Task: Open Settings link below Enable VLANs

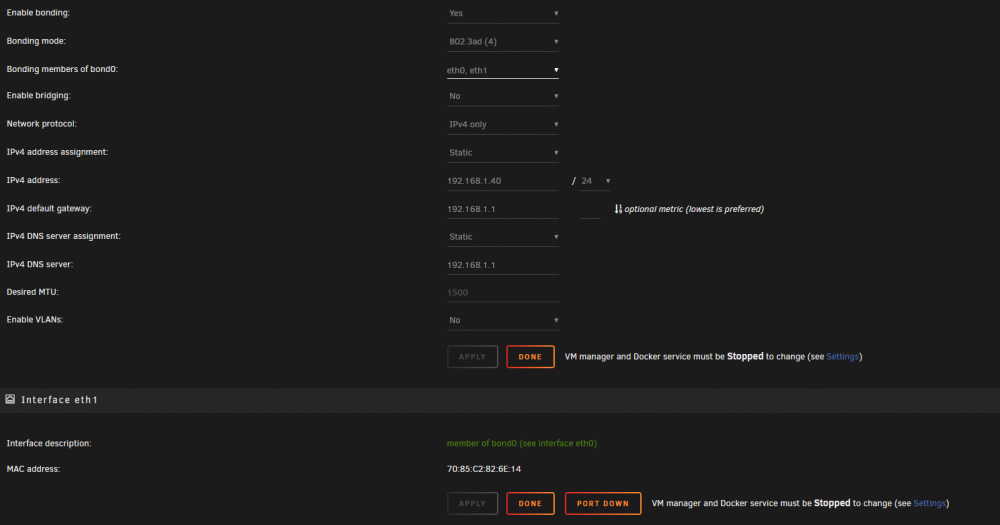Action: [842, 357]
